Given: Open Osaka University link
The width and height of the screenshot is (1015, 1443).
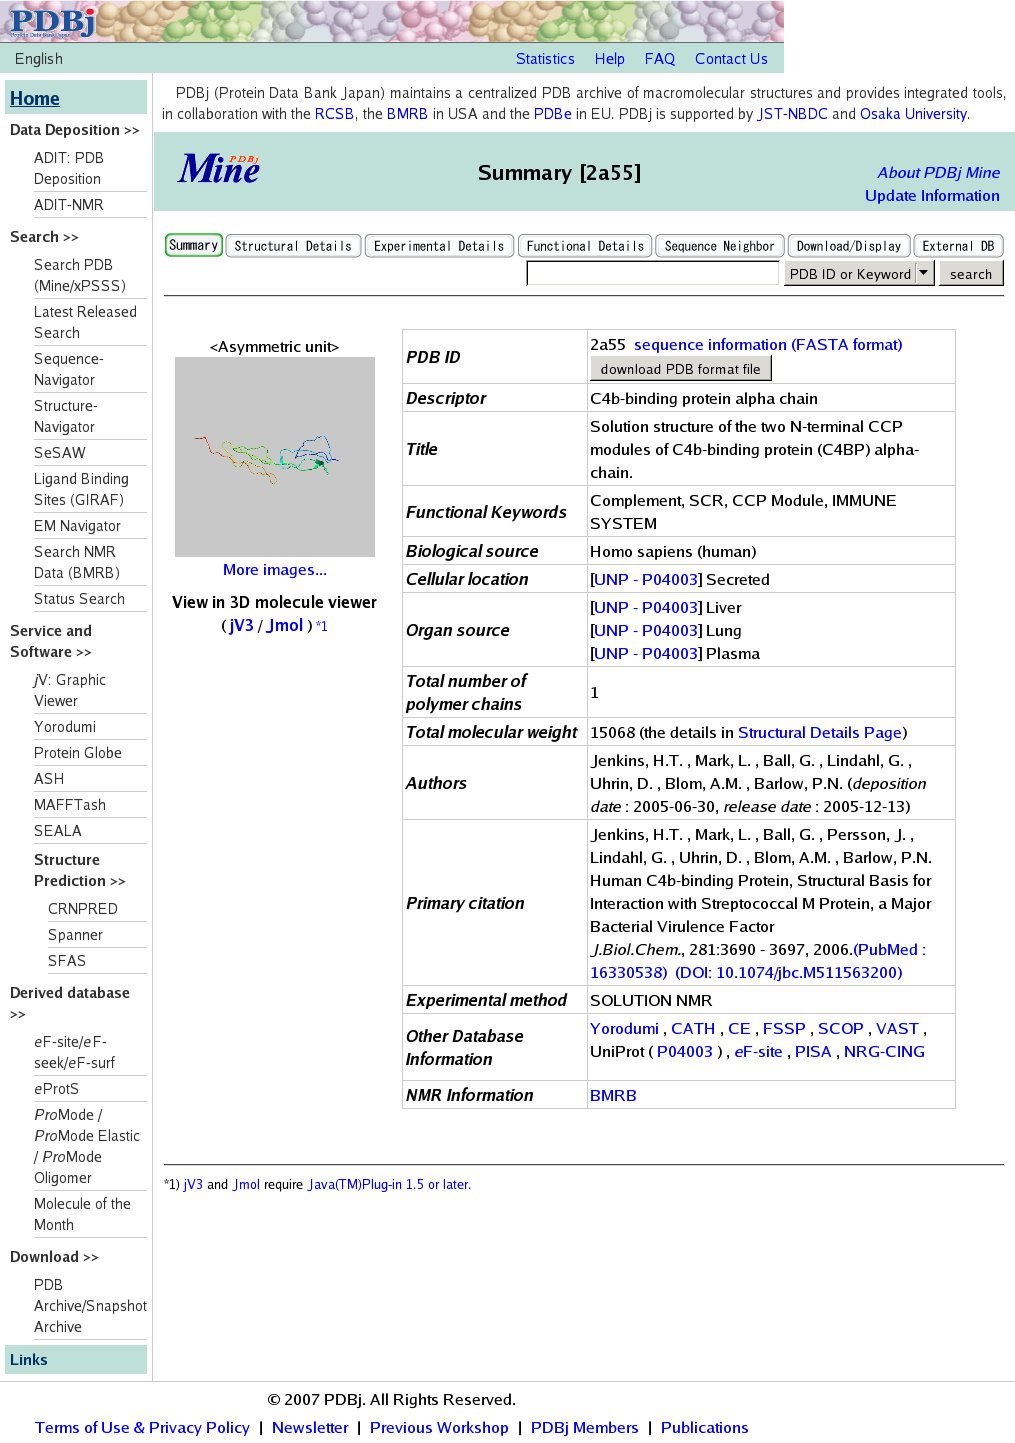Looking at the screenshot, I should [913, 114].
